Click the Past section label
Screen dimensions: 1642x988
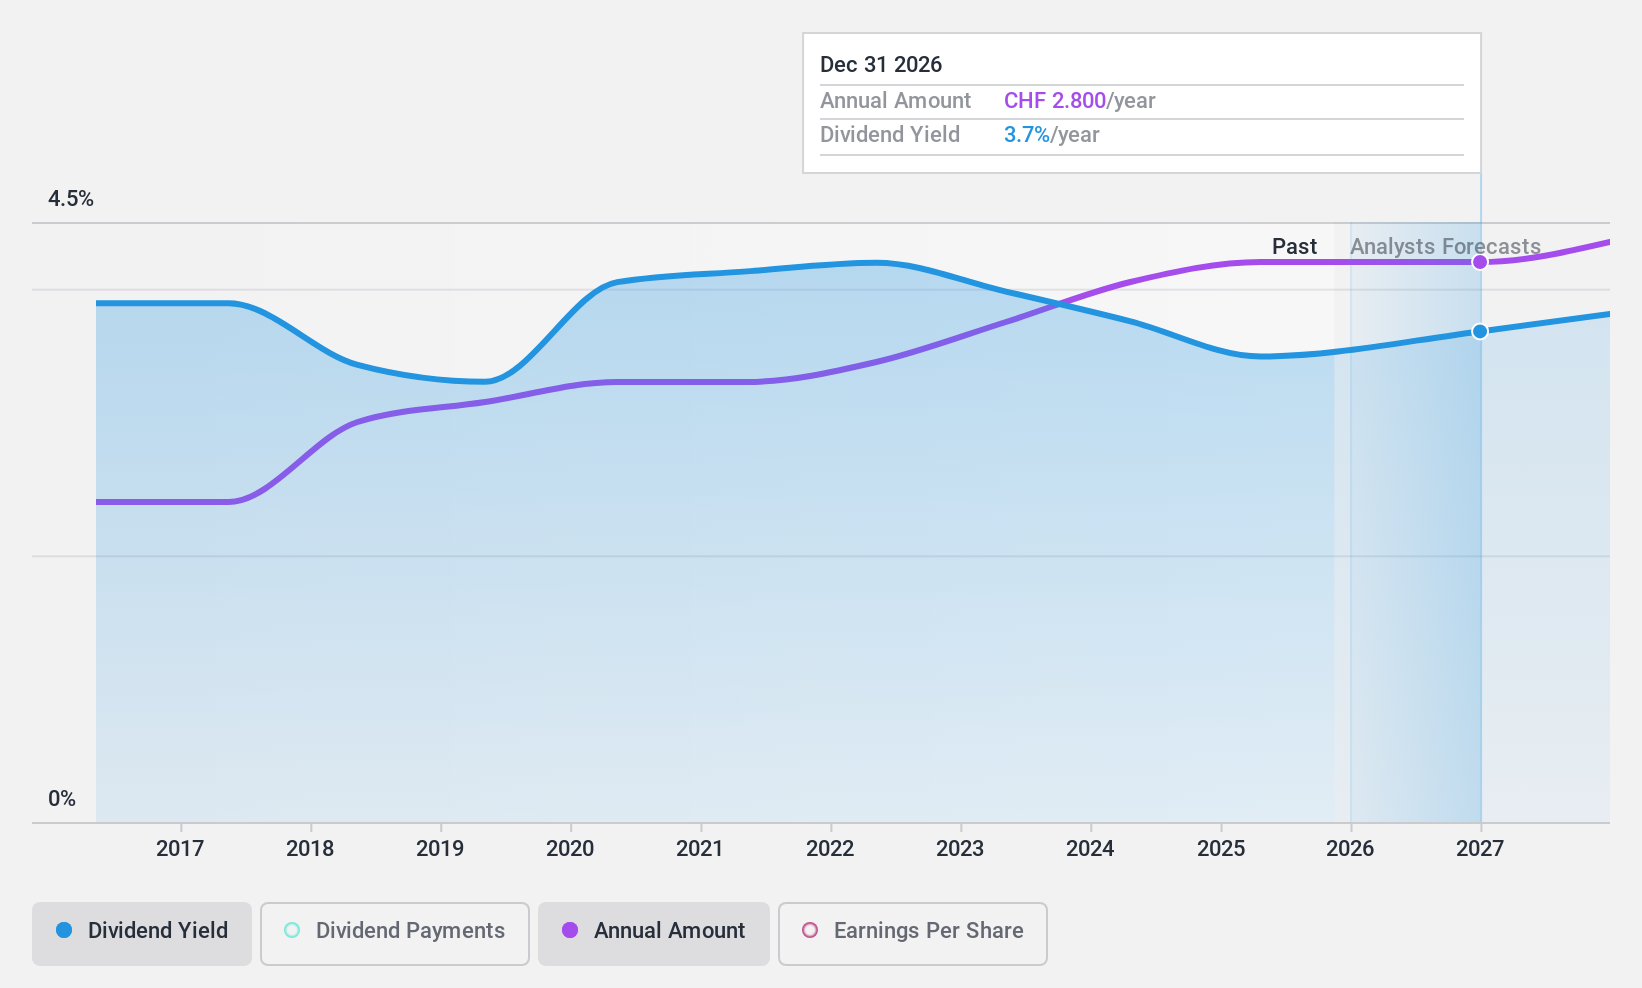(1294, 246)
